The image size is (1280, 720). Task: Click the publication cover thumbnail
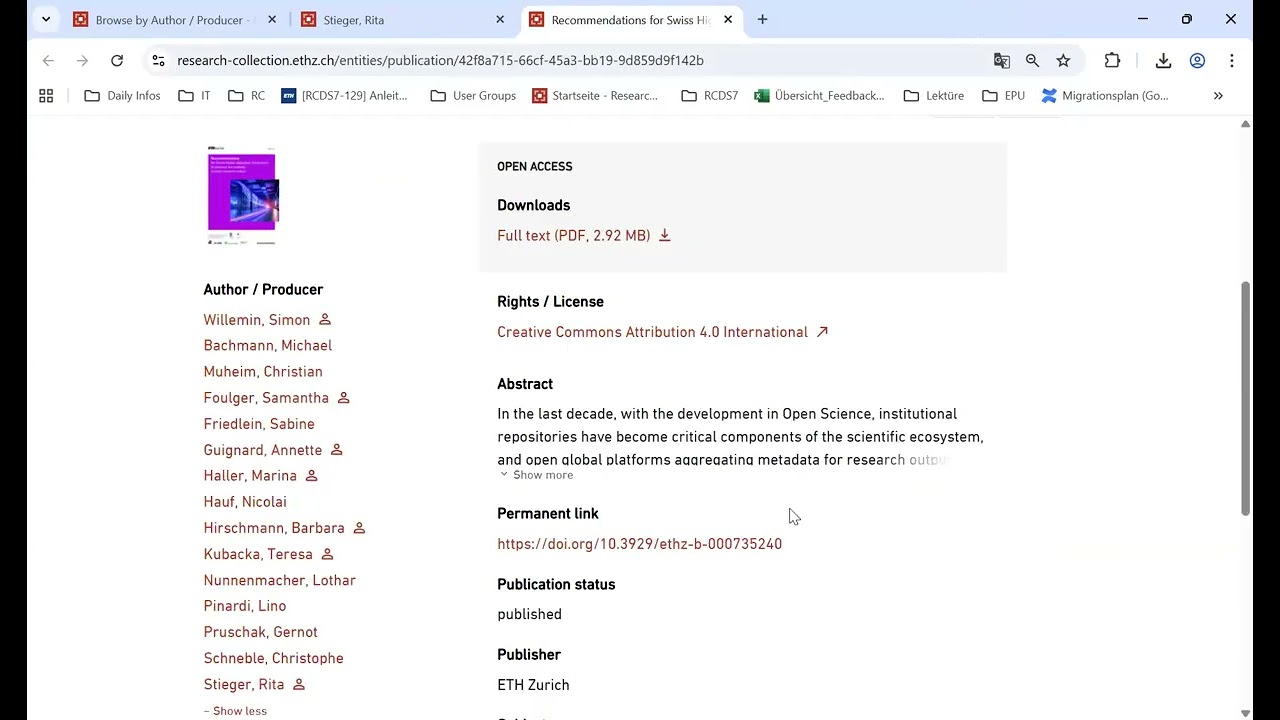(x=243, y=196)
